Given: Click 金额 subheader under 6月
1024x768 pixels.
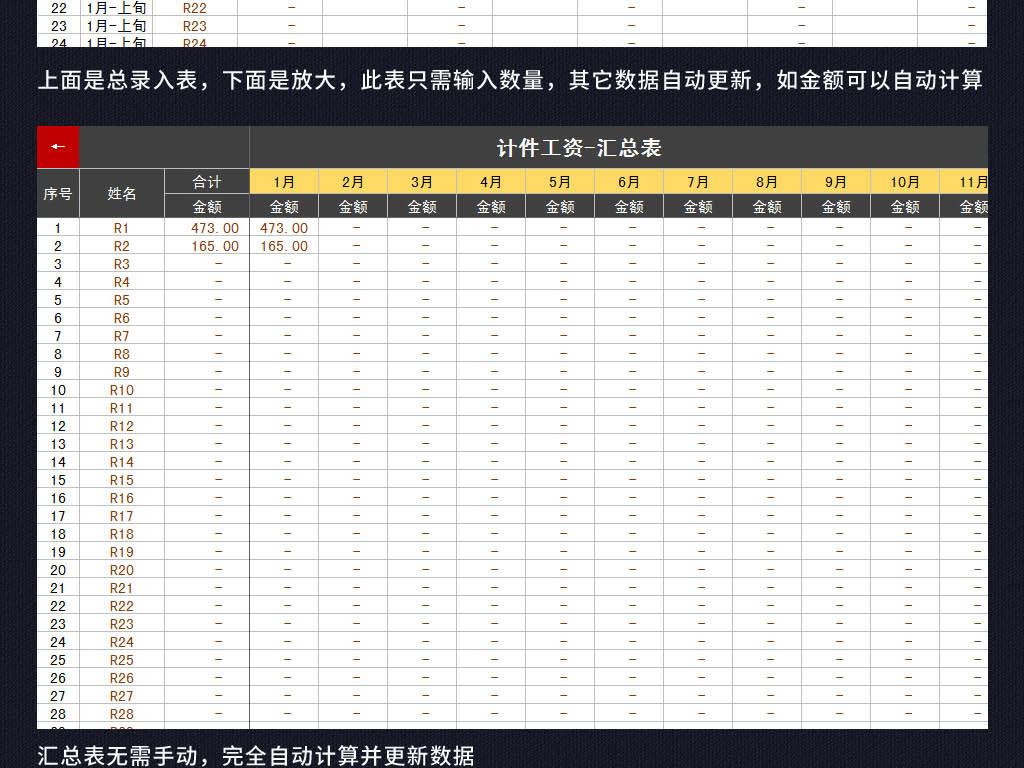Looking at the screenshot, I should point(629,206).
